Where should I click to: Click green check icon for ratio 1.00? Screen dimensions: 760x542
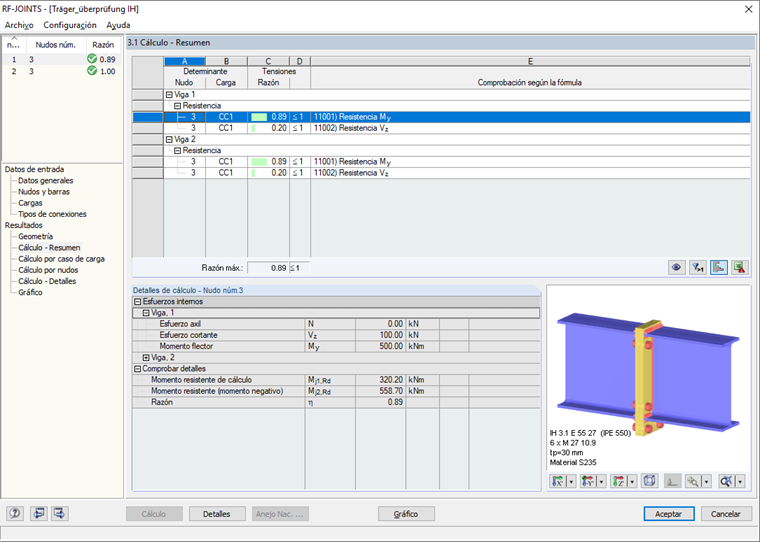tap(92, 71)
